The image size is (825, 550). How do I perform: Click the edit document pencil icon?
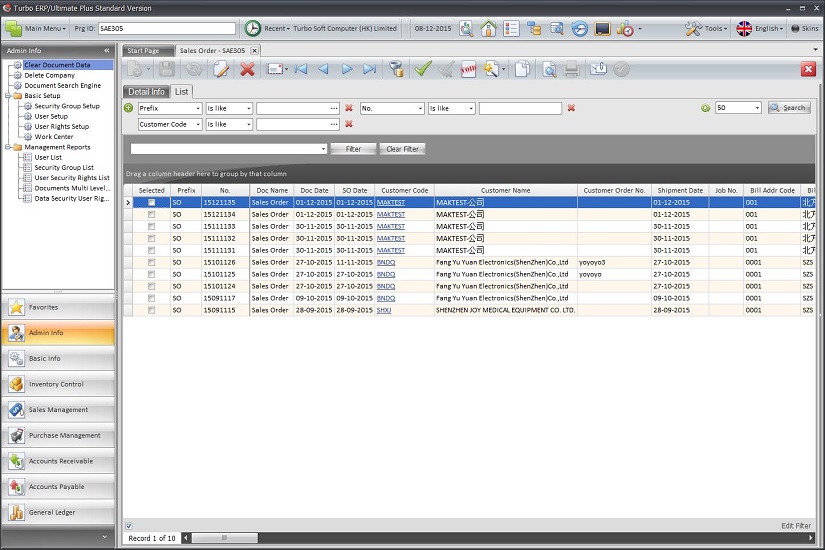pyautogui.click(x=221, y=69)
